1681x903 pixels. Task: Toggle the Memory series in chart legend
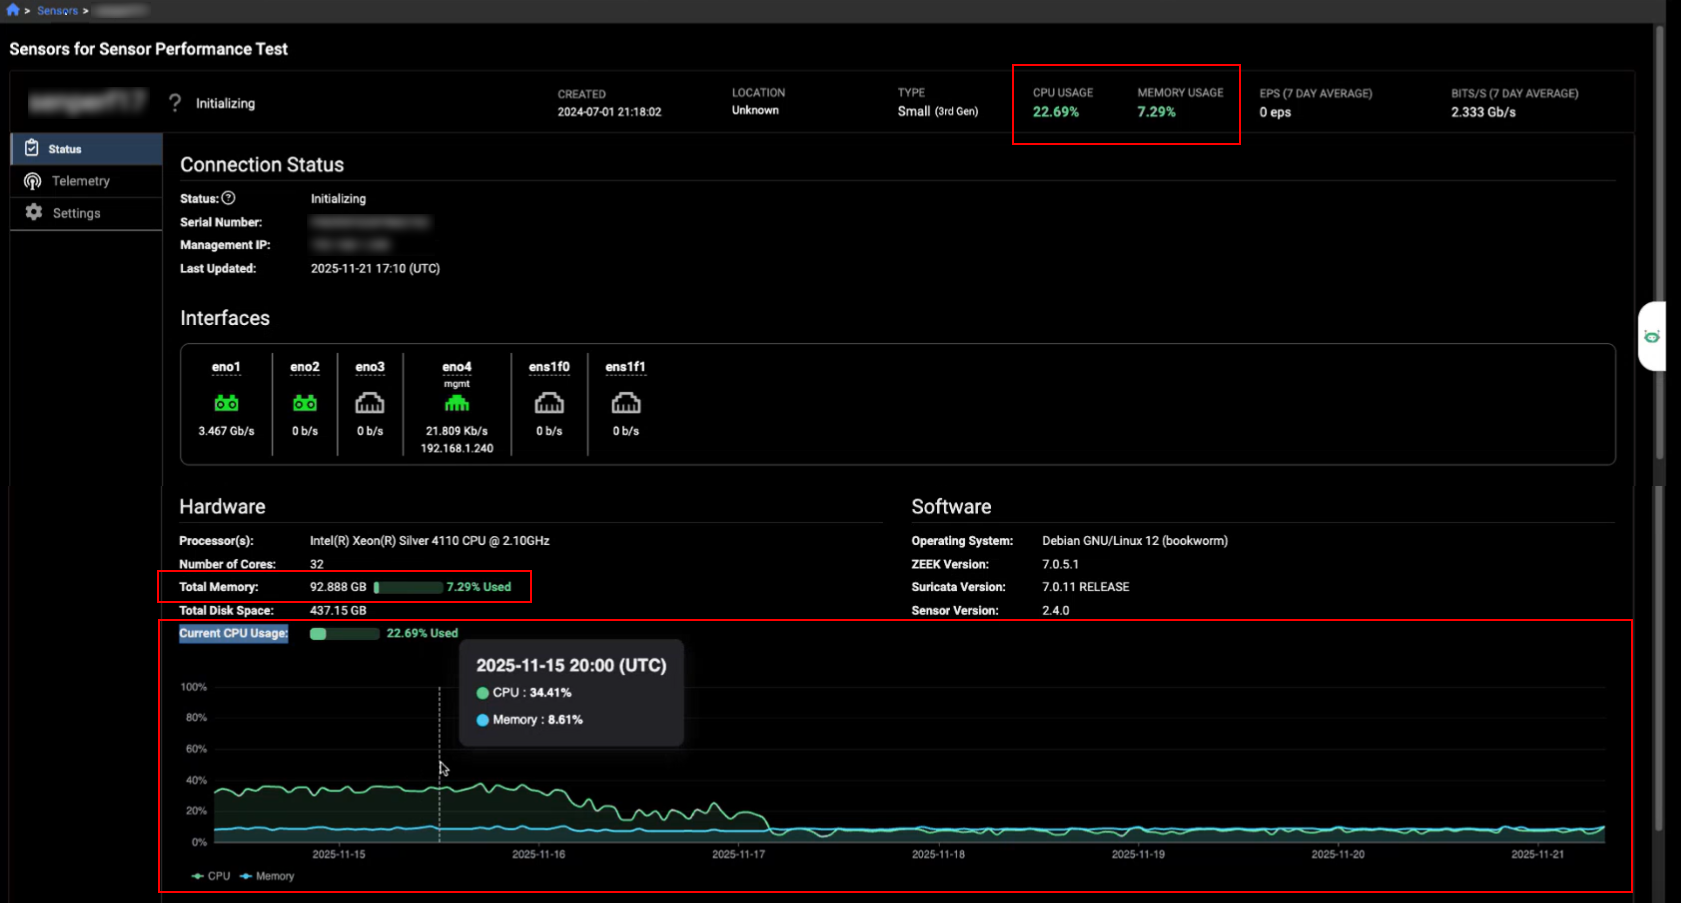point(267,876)
